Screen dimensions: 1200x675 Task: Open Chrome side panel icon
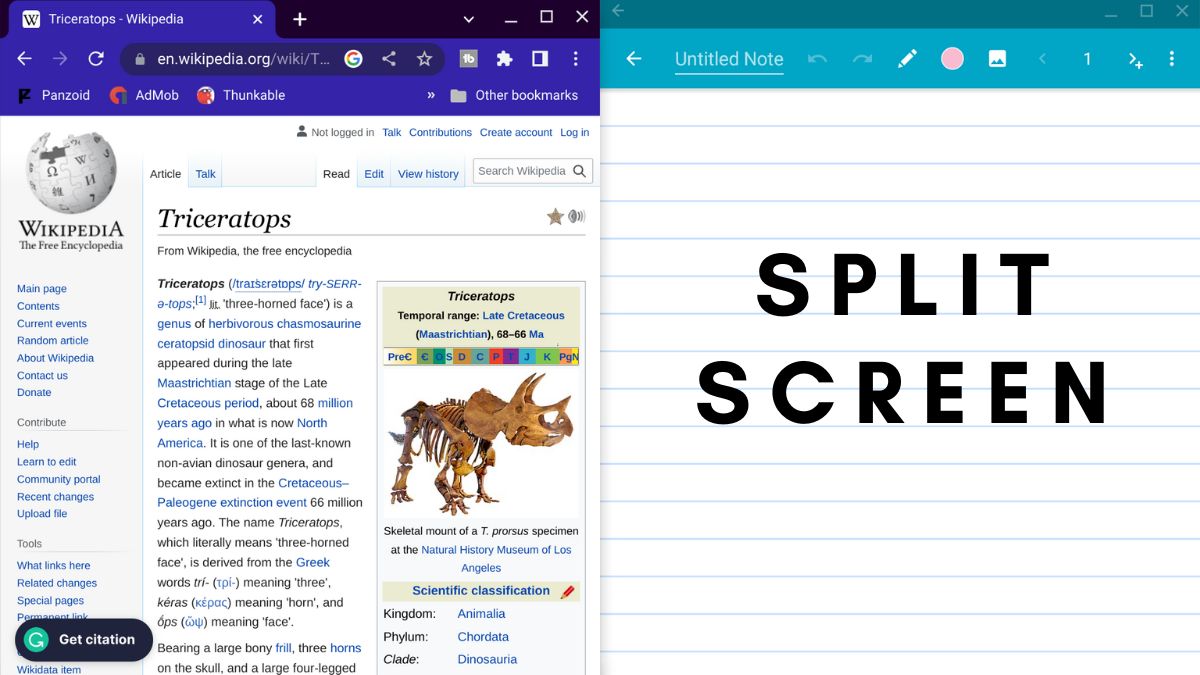[540, 59]
